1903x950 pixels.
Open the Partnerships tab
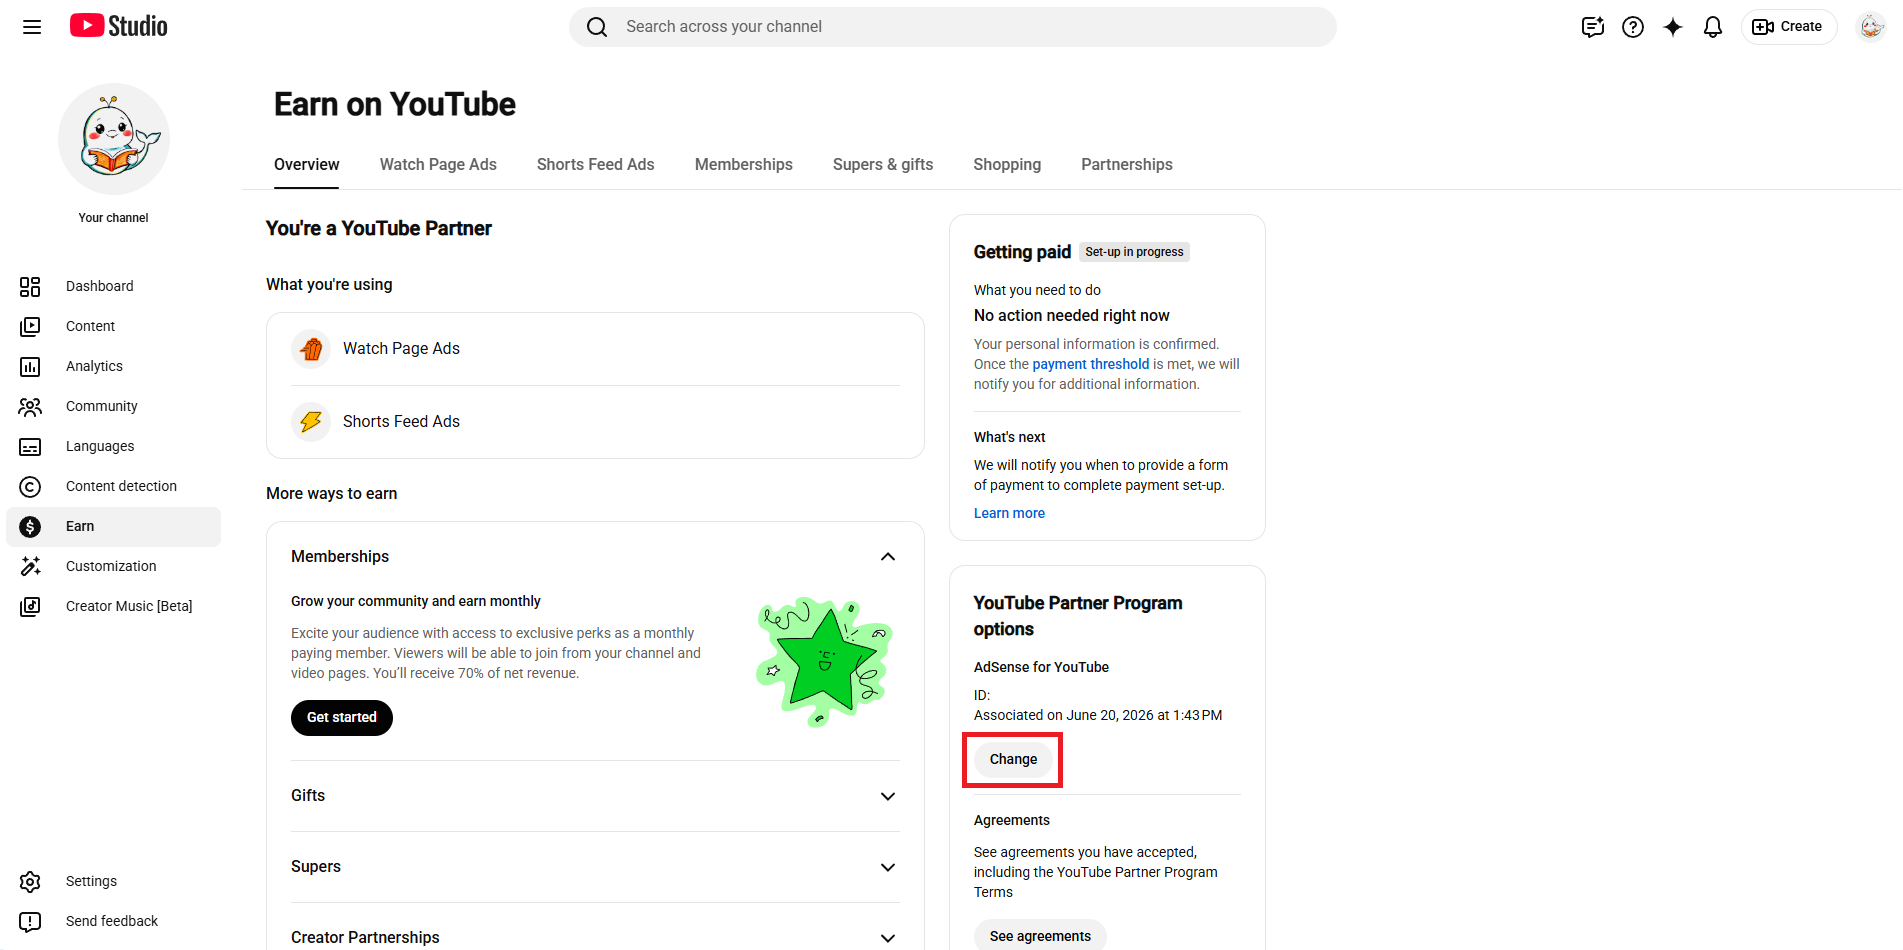pos(1127,165)
